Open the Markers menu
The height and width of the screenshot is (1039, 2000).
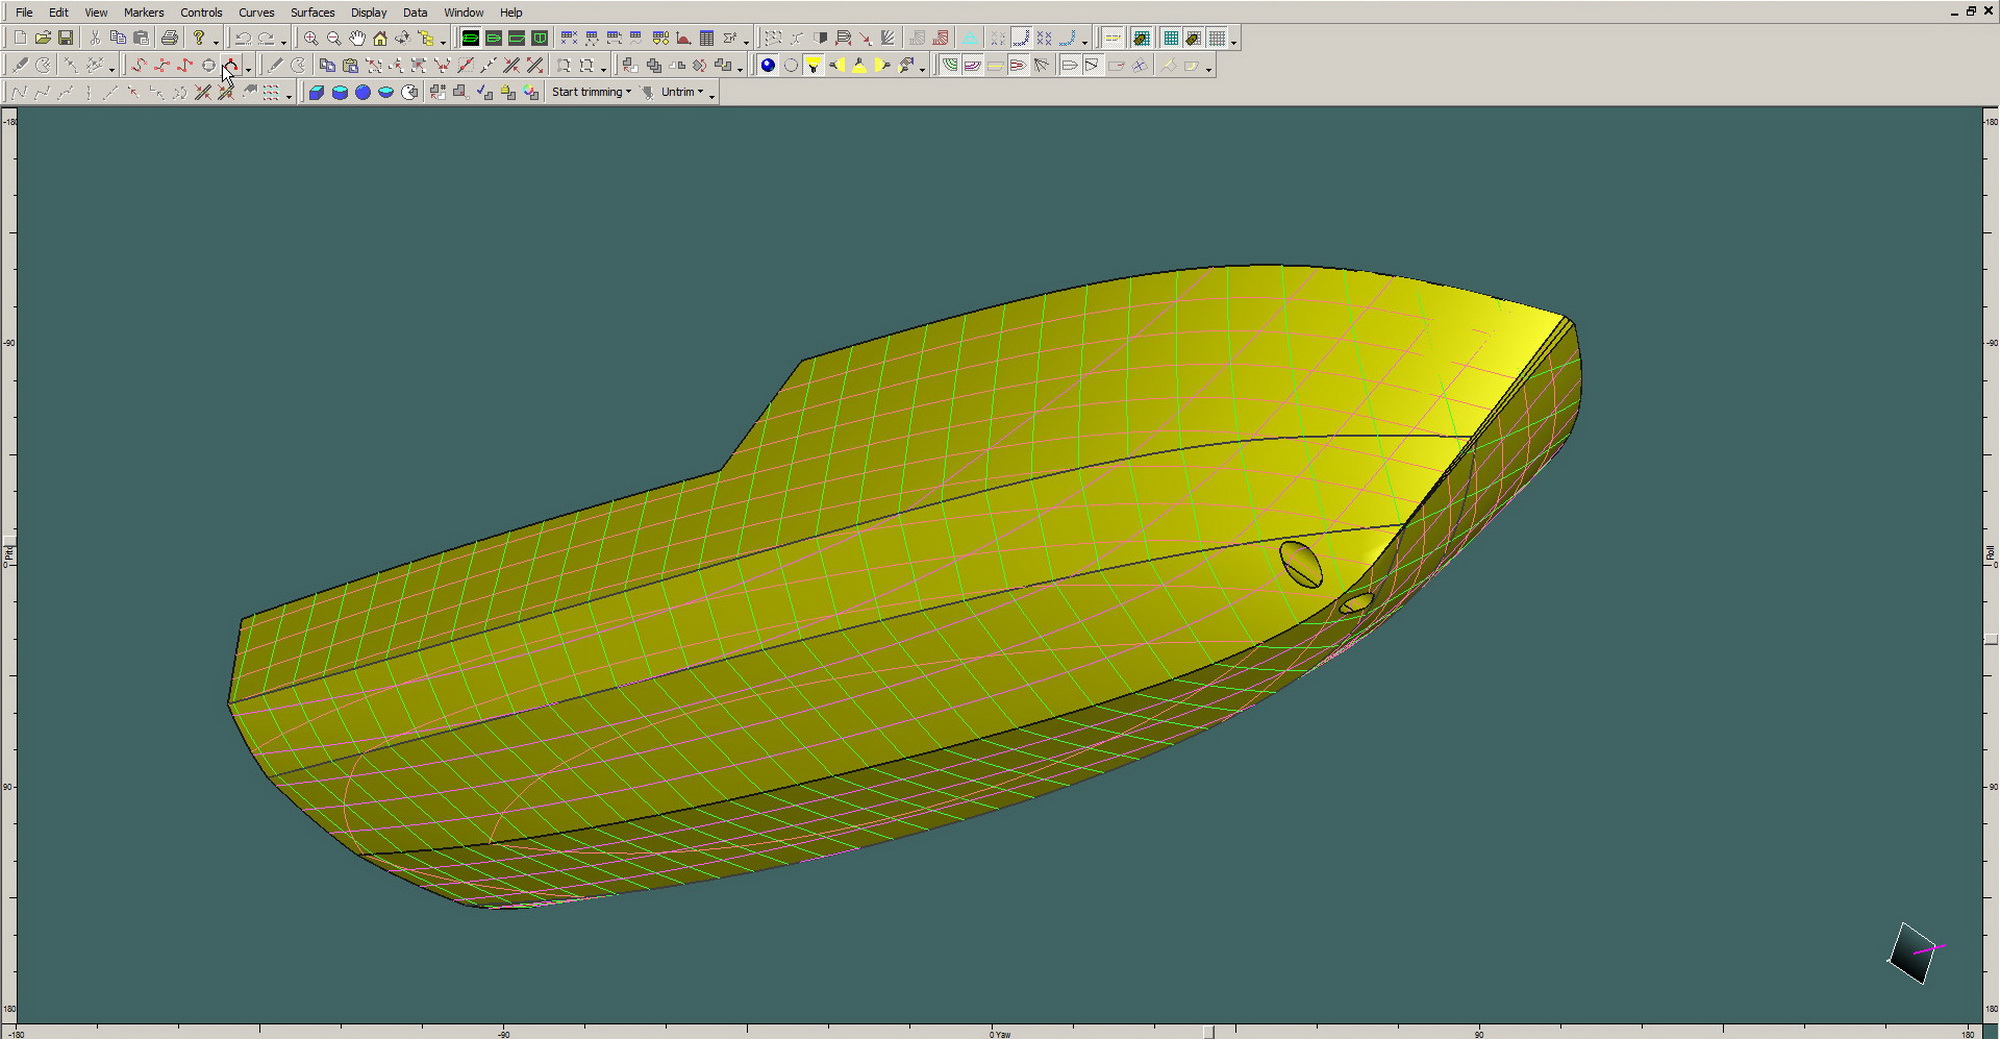pyautogui.click(x=144, y=12)
